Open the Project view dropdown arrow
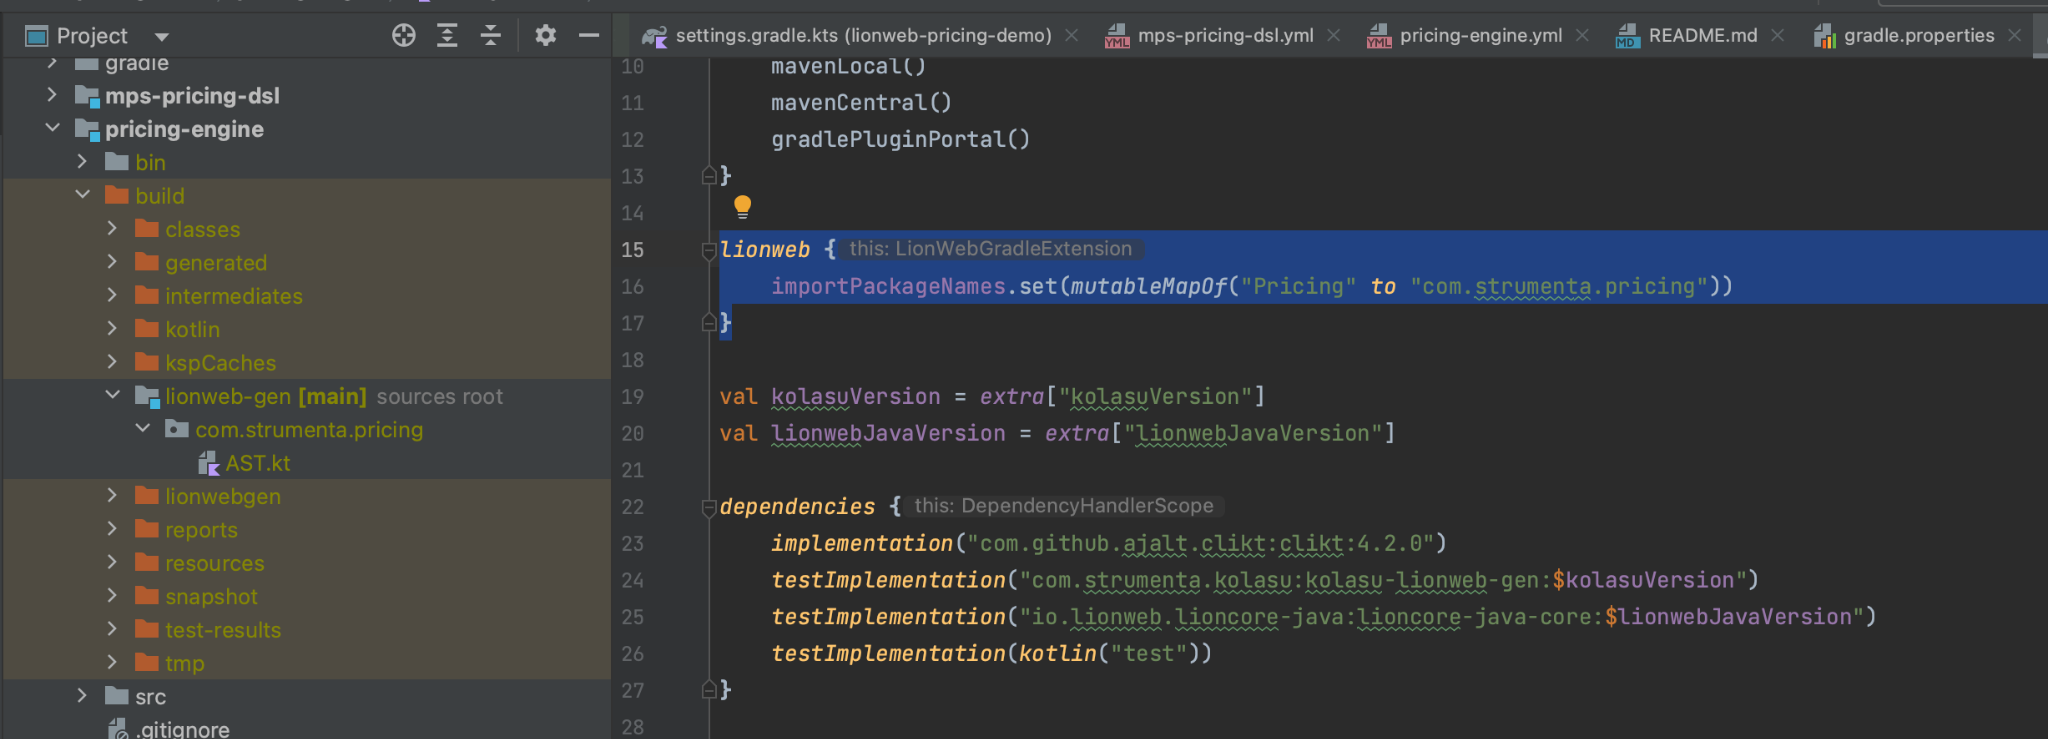 click(161, 37)
